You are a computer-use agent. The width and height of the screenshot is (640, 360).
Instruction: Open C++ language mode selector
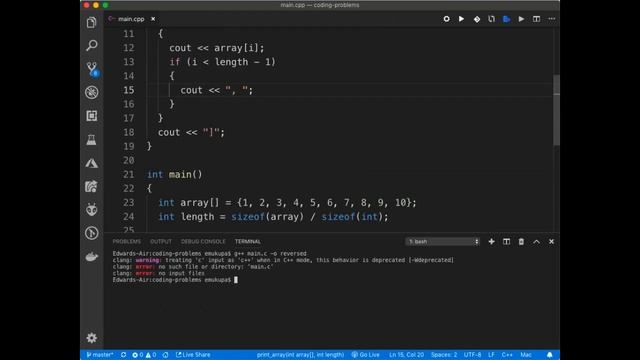pos(507,355)
